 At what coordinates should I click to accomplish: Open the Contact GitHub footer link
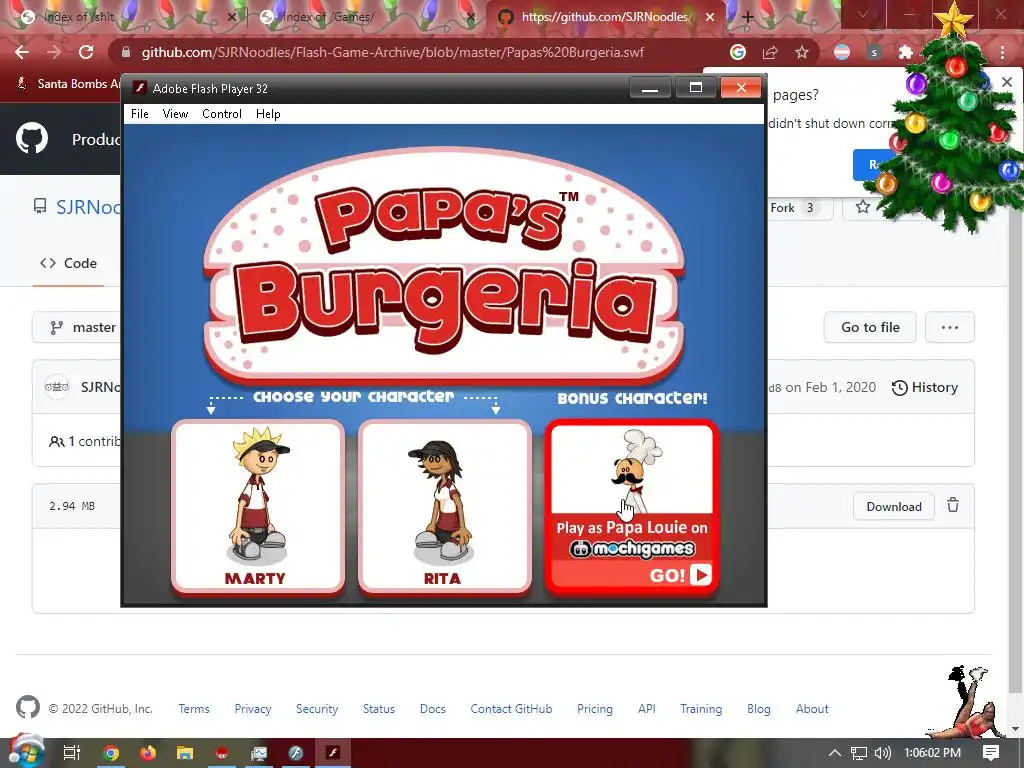click(511, 709)
